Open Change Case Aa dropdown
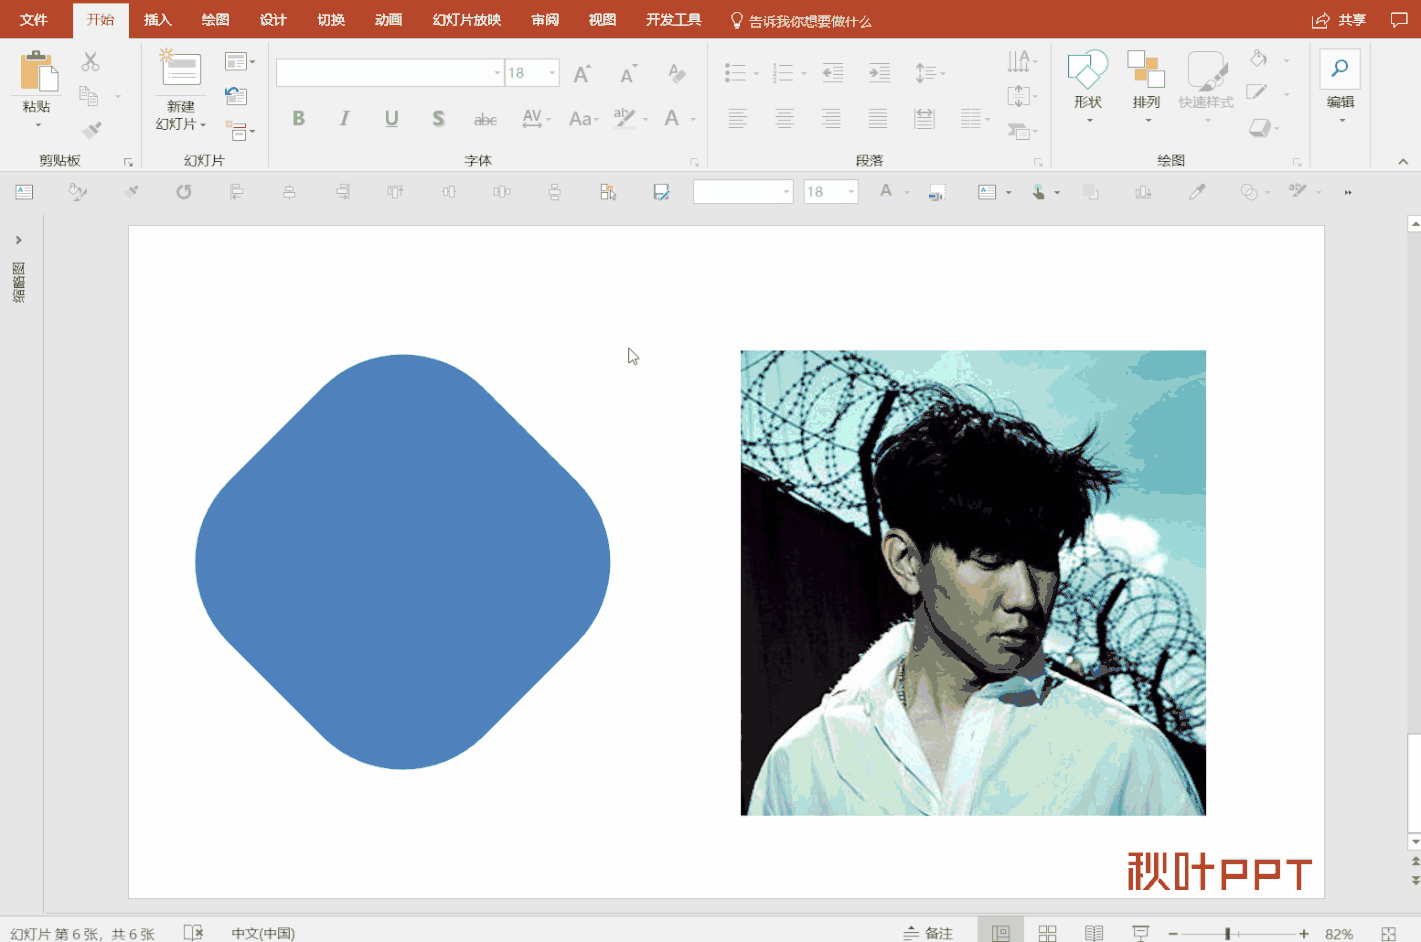The image size is (1421, 942). point(583,119)
